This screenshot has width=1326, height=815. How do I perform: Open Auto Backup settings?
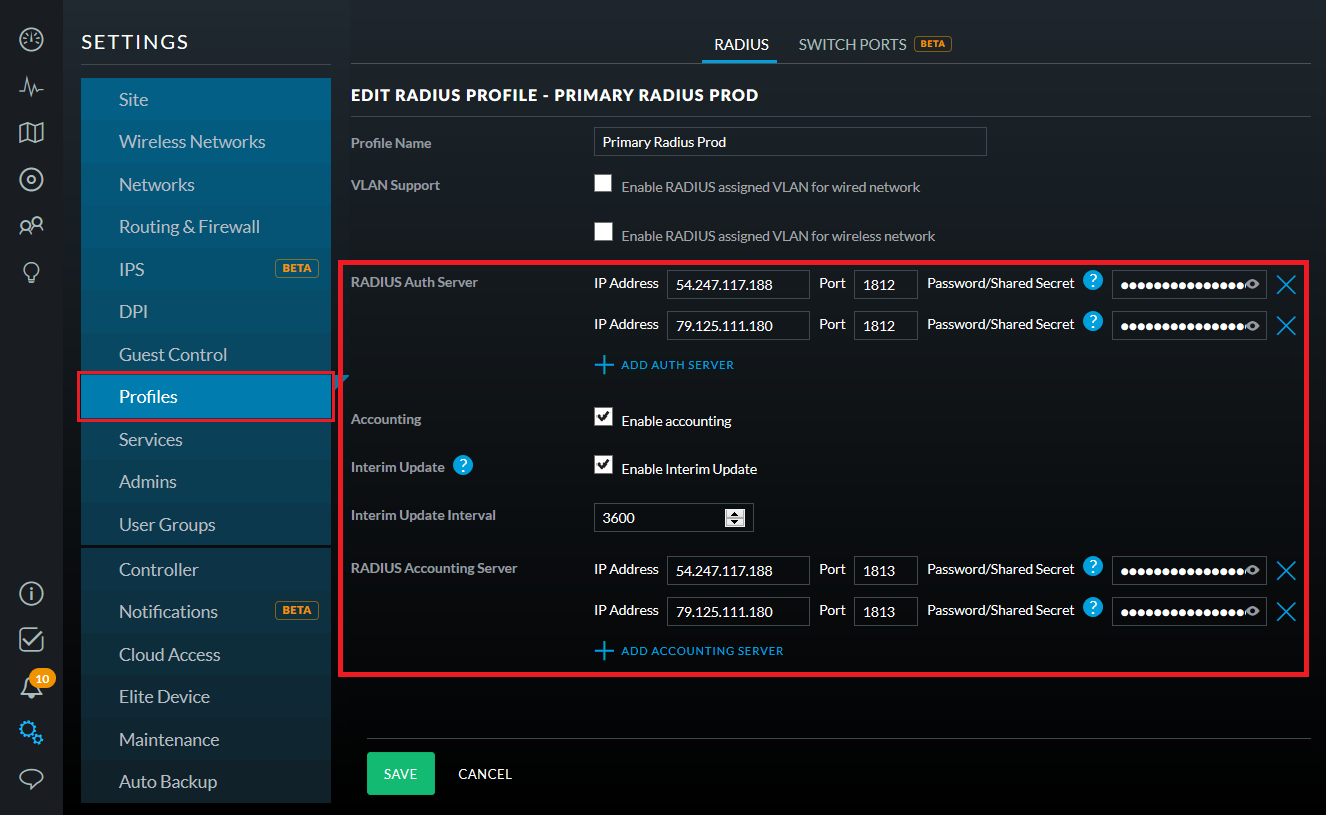[x=206, y=782]
